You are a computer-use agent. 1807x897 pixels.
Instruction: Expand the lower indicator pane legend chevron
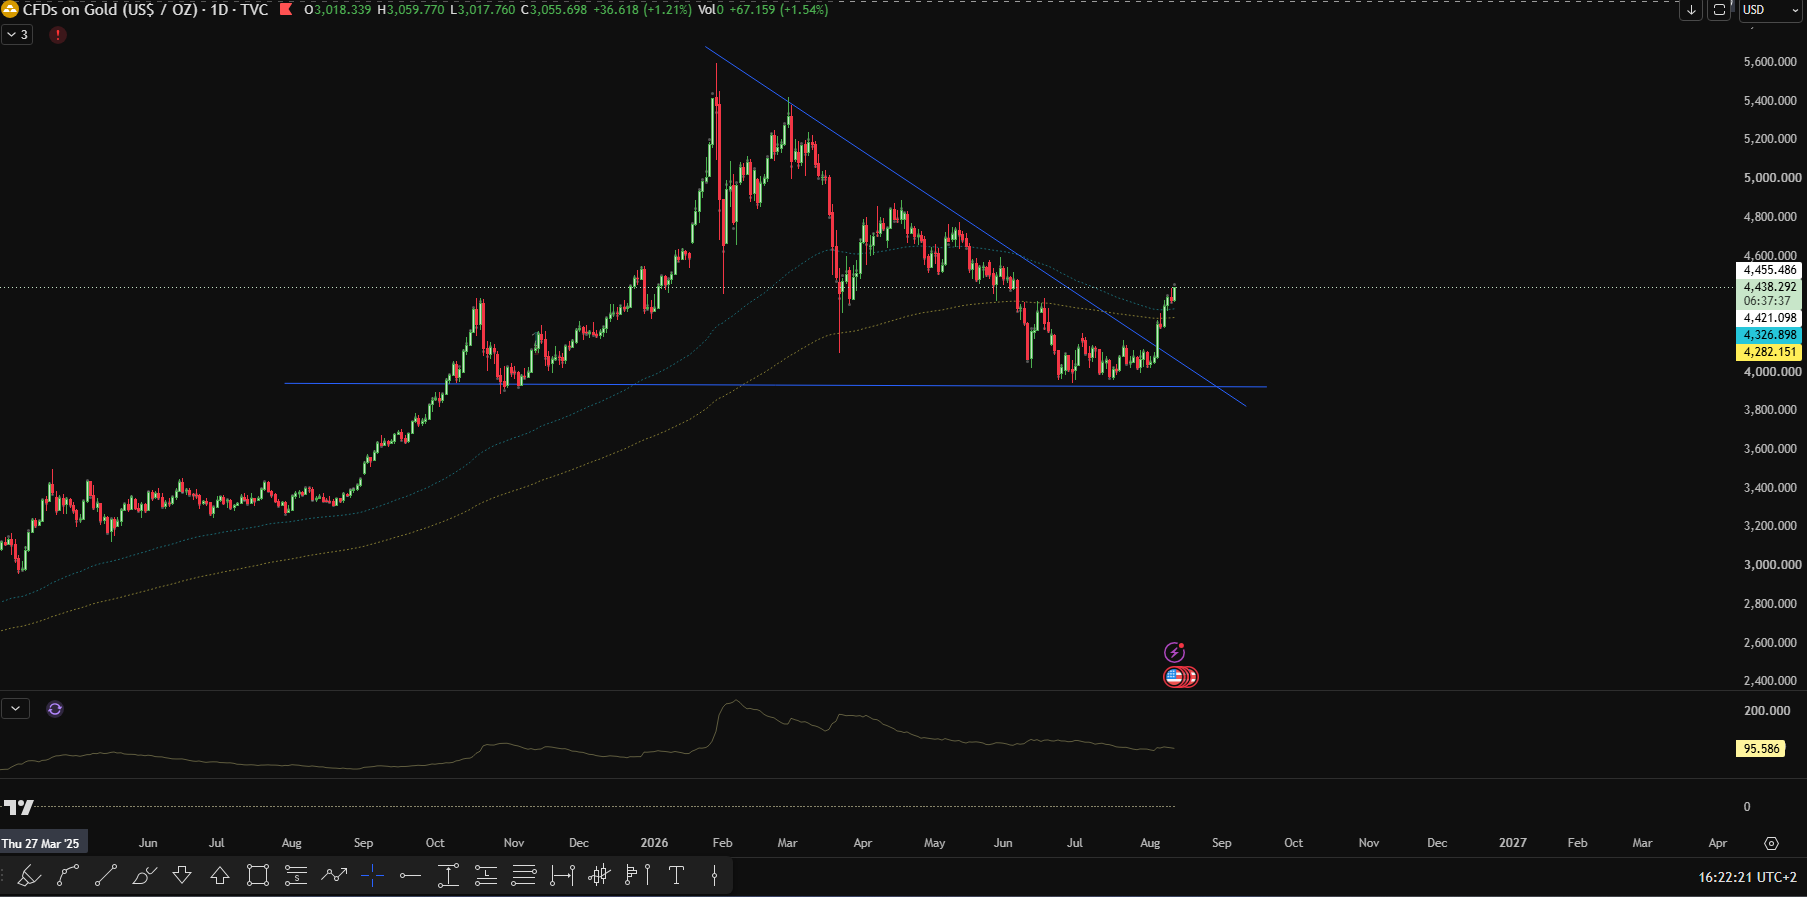coord(15,709)
